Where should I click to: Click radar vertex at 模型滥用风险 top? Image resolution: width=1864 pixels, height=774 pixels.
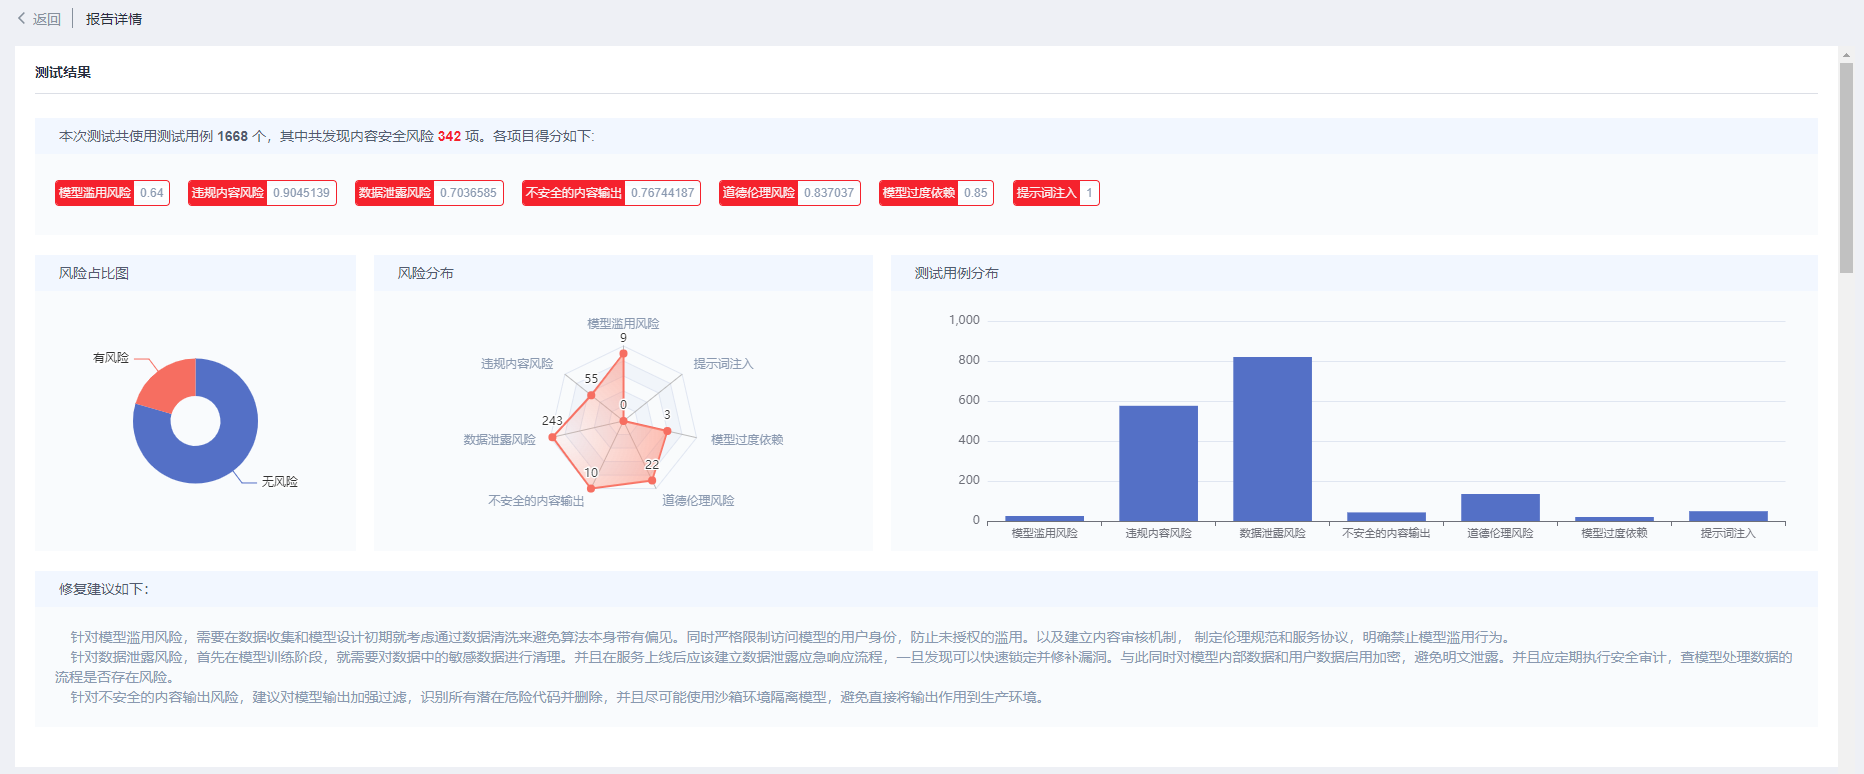(x=623, y=353)
